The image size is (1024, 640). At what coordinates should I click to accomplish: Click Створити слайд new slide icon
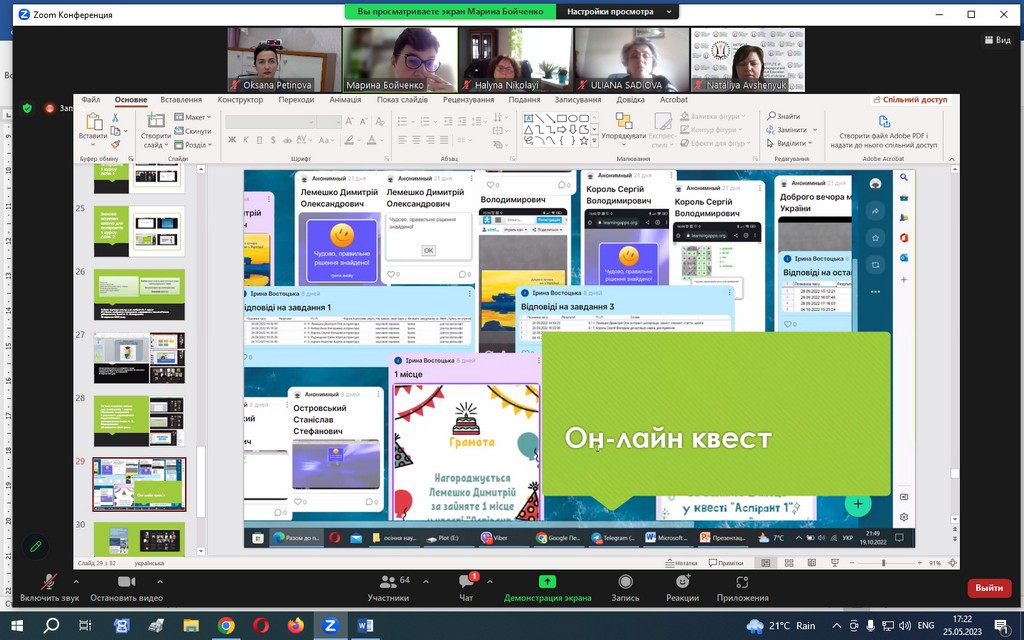(x=155, y=122)
